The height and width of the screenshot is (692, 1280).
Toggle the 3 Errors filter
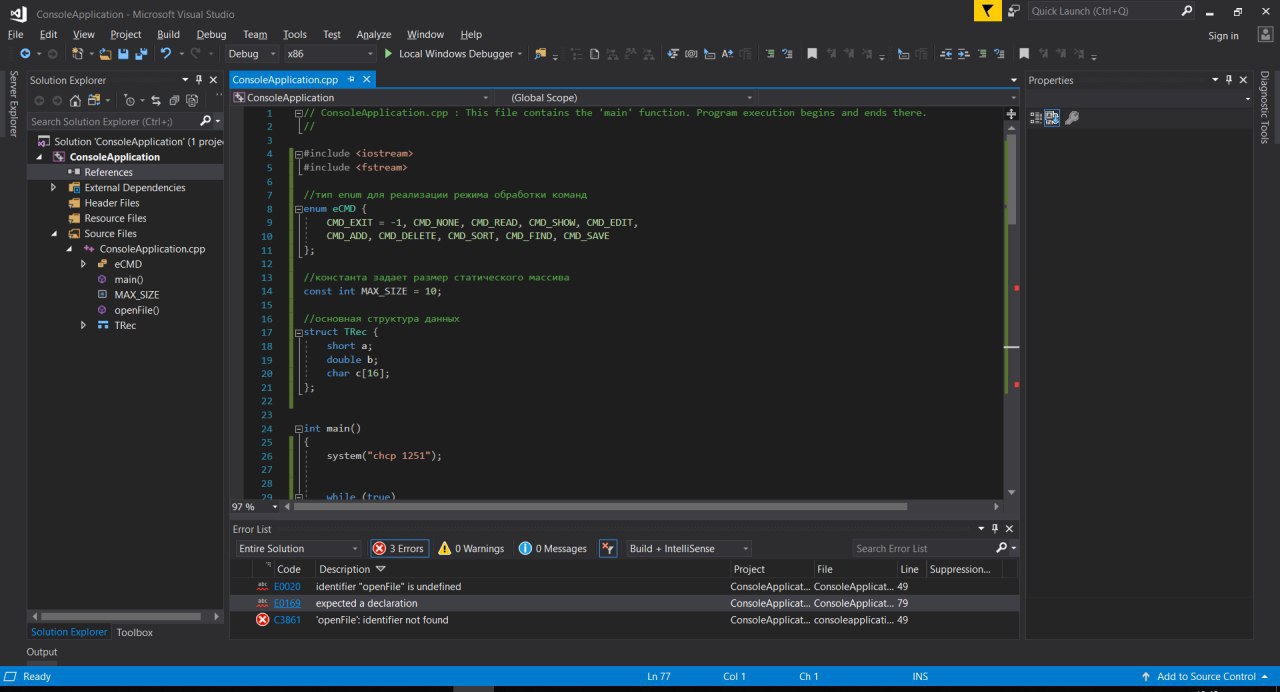[399, 548]
